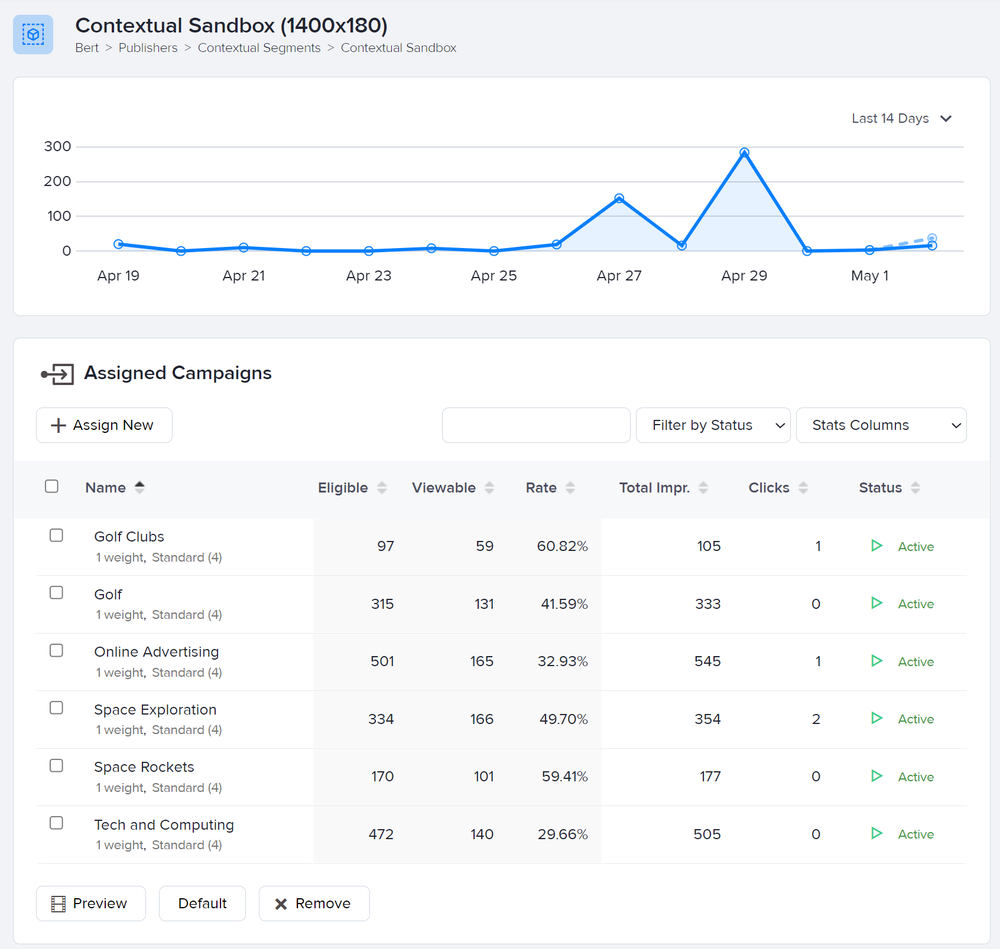Click the Total Impr. column header text
This screenshot has height=949, width=1000.
coord(654,488)
